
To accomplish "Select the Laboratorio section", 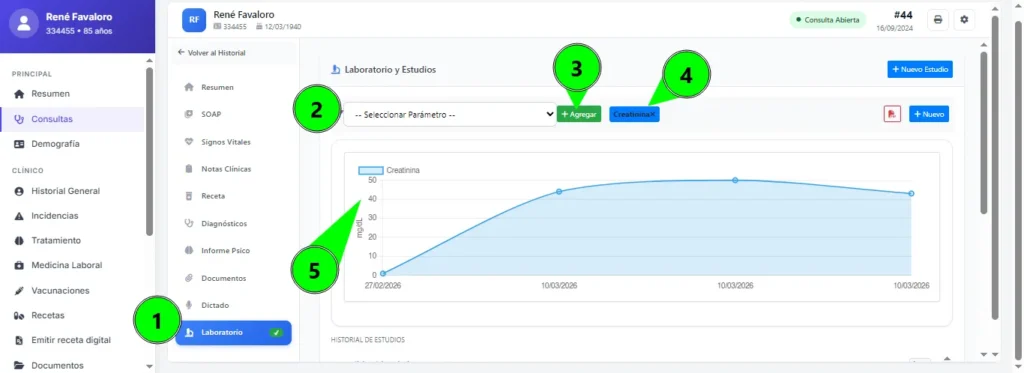I will coord(234,332).
